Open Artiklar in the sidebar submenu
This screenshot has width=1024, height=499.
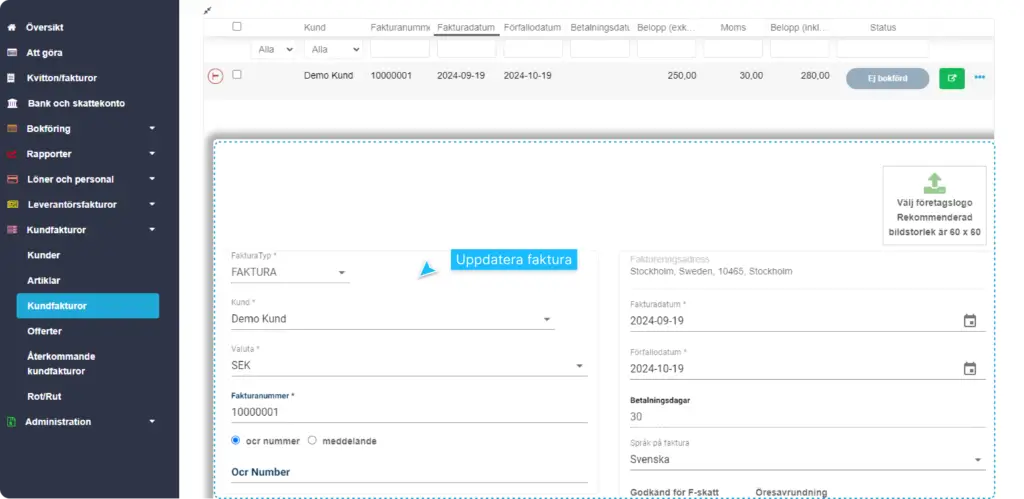(x=44, y=281)
